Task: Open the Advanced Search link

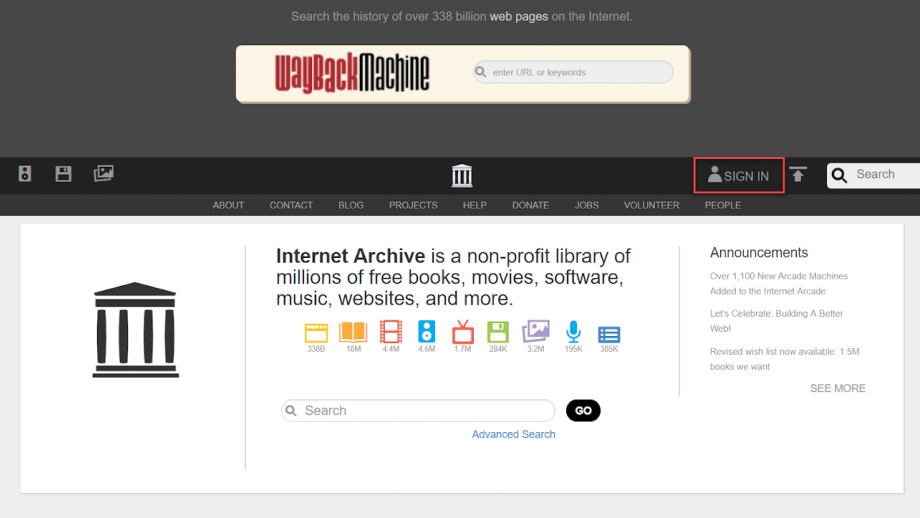Action: [x=513, y=434]
